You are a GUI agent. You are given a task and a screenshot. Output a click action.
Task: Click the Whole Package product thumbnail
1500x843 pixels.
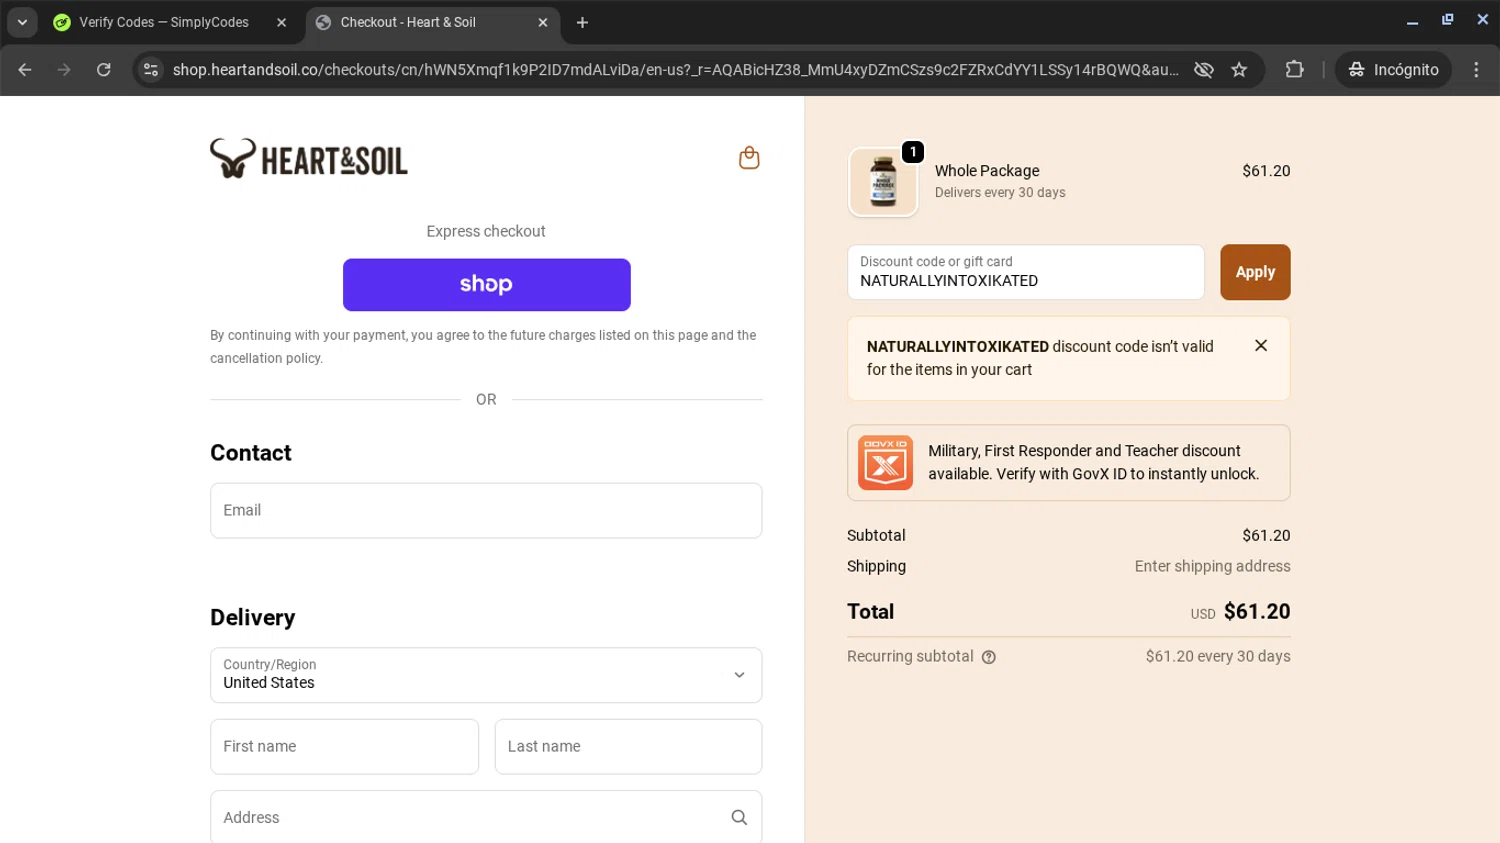(x=883, y=182)
